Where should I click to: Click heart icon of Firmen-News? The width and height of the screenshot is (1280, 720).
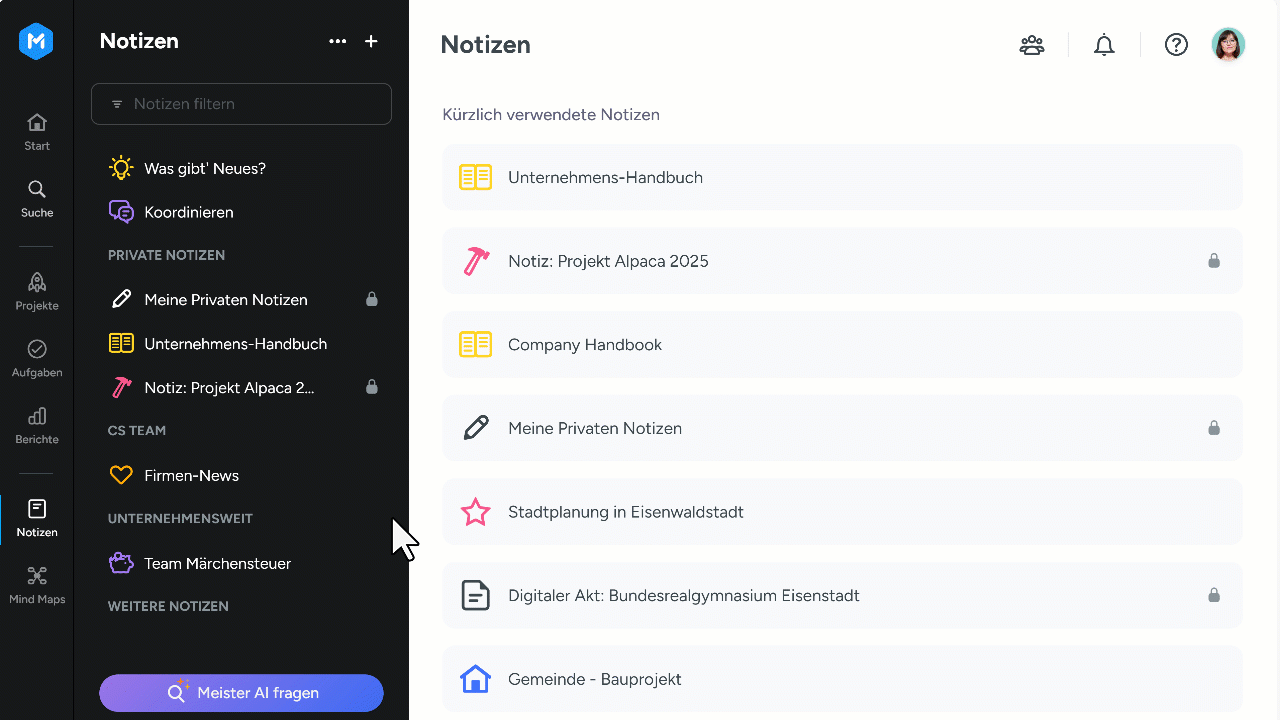[121, 475]
